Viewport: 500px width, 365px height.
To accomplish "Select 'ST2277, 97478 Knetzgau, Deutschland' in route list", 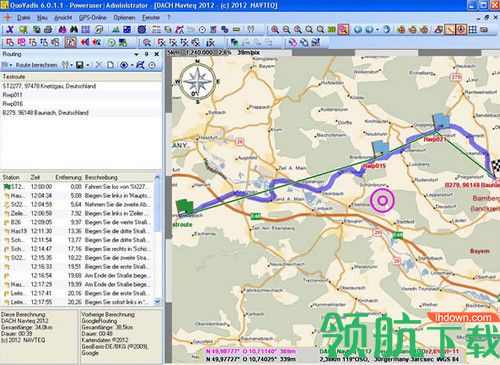I will pyautogui.click(x=81, y=86).
